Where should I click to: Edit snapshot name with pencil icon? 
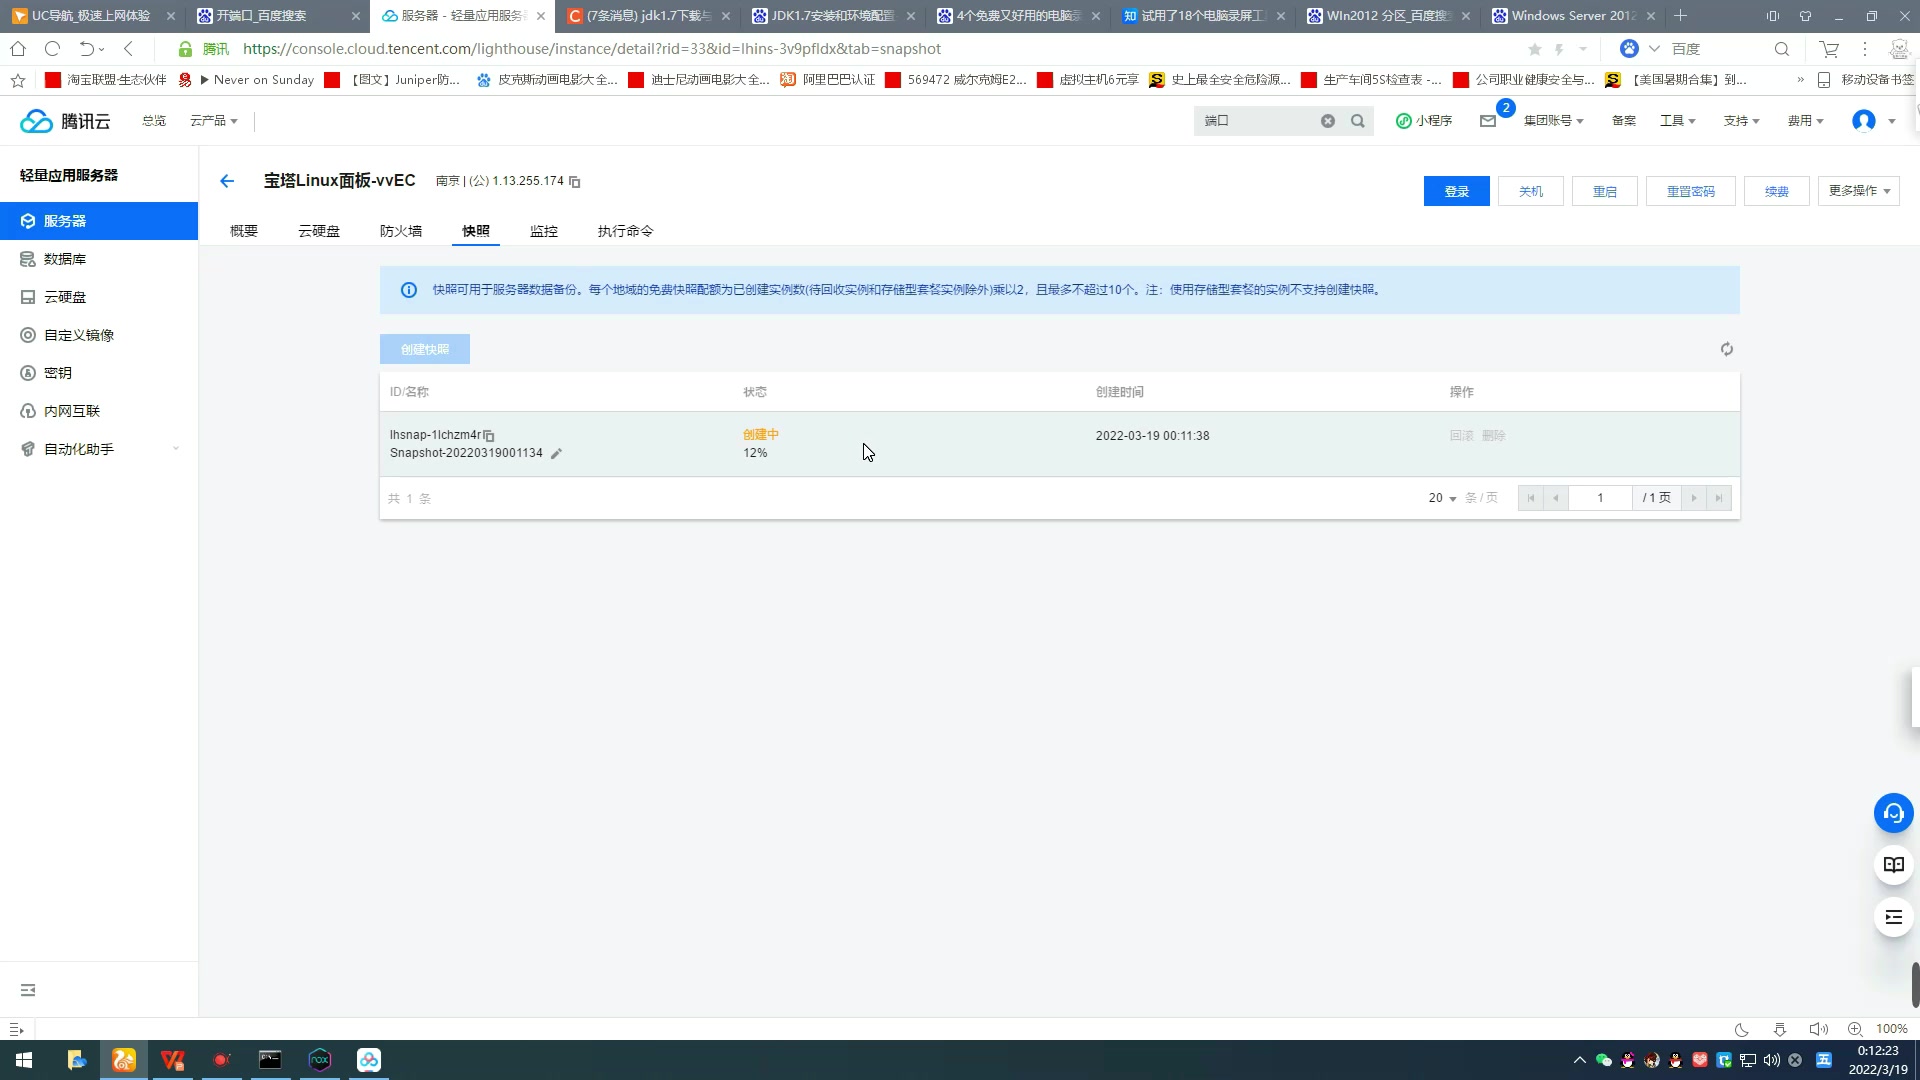[x=557, y=454]
